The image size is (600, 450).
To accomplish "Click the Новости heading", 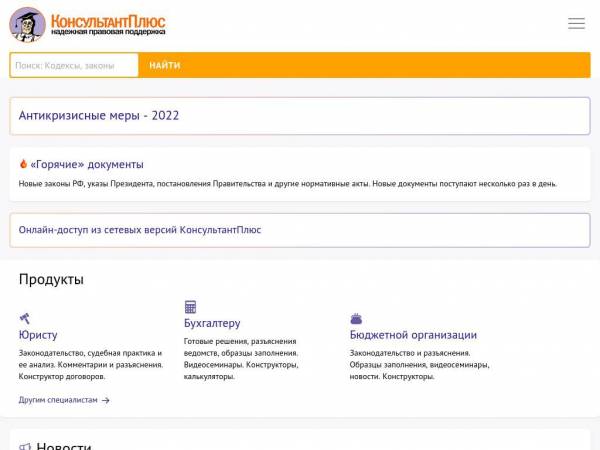I will click(64, 446).
